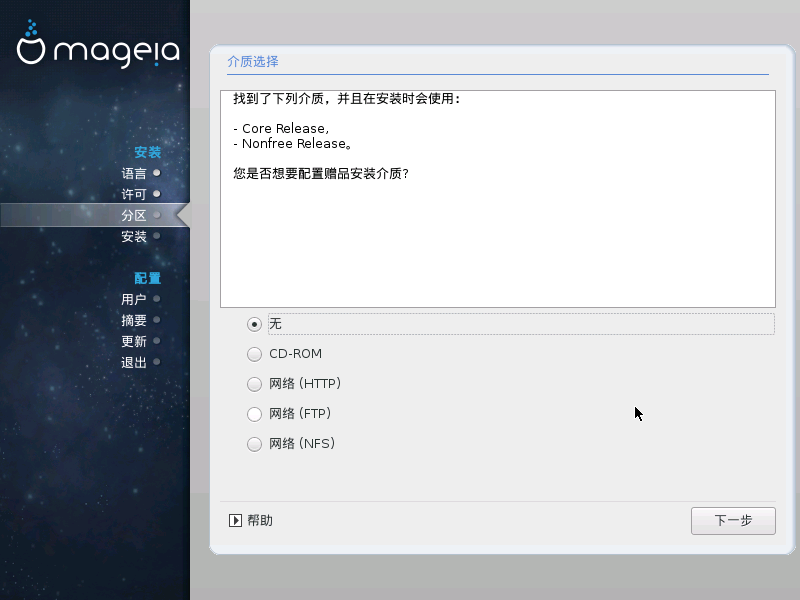The width and height of the screenshot is (800, 600).
Task: Select the 网络 (FTP) radio button
Action: pyautogui.click(x=254, y=414)
